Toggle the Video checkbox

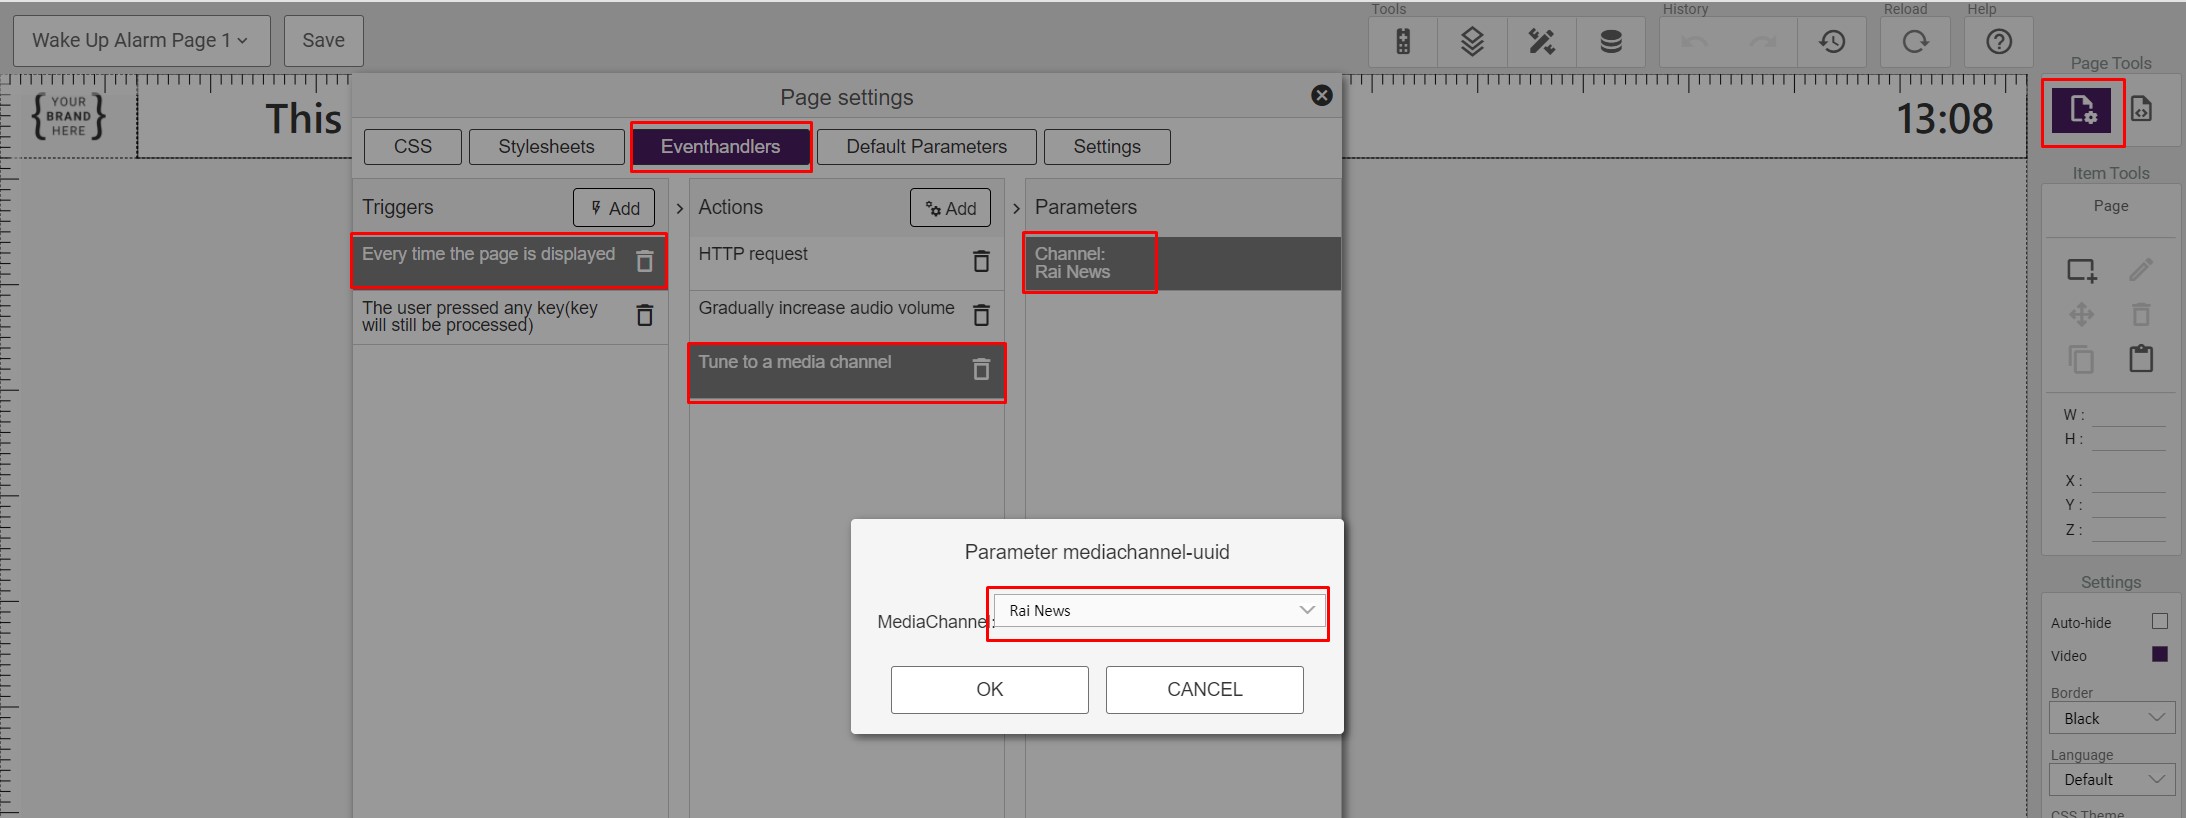click(2160, 654)
